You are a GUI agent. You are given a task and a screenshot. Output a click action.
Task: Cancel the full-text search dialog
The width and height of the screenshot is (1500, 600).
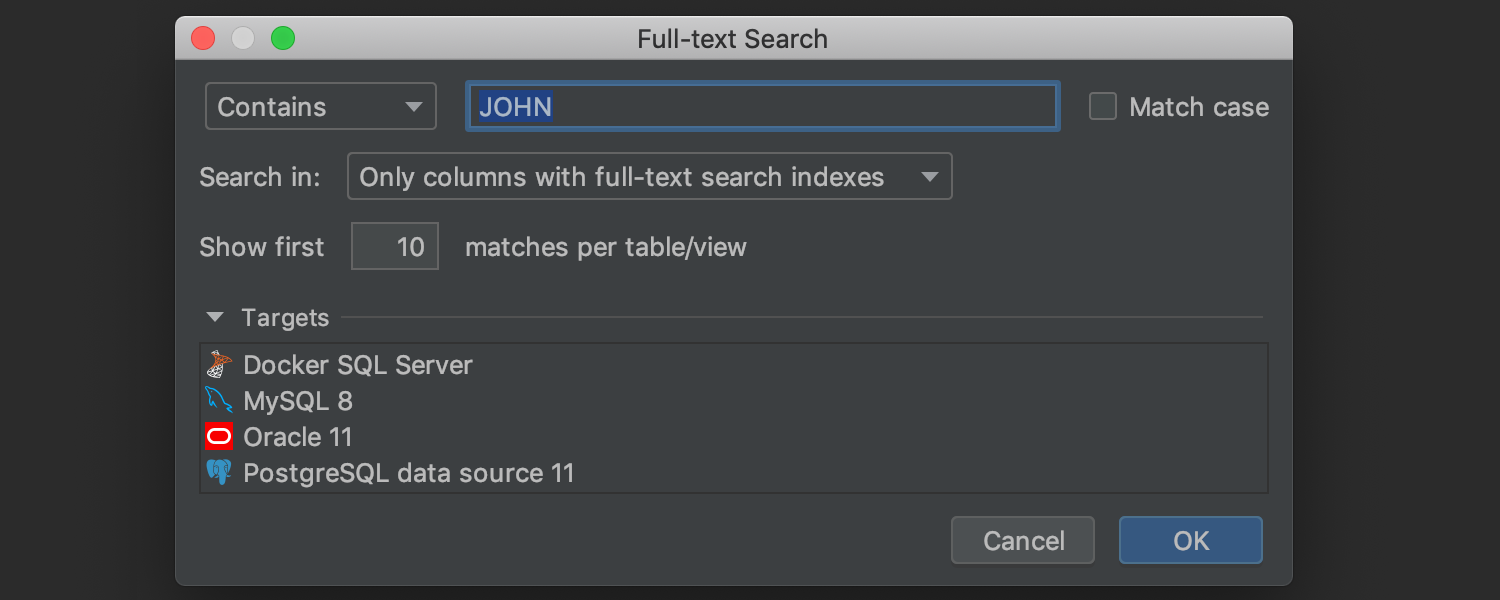(1022, 540)
